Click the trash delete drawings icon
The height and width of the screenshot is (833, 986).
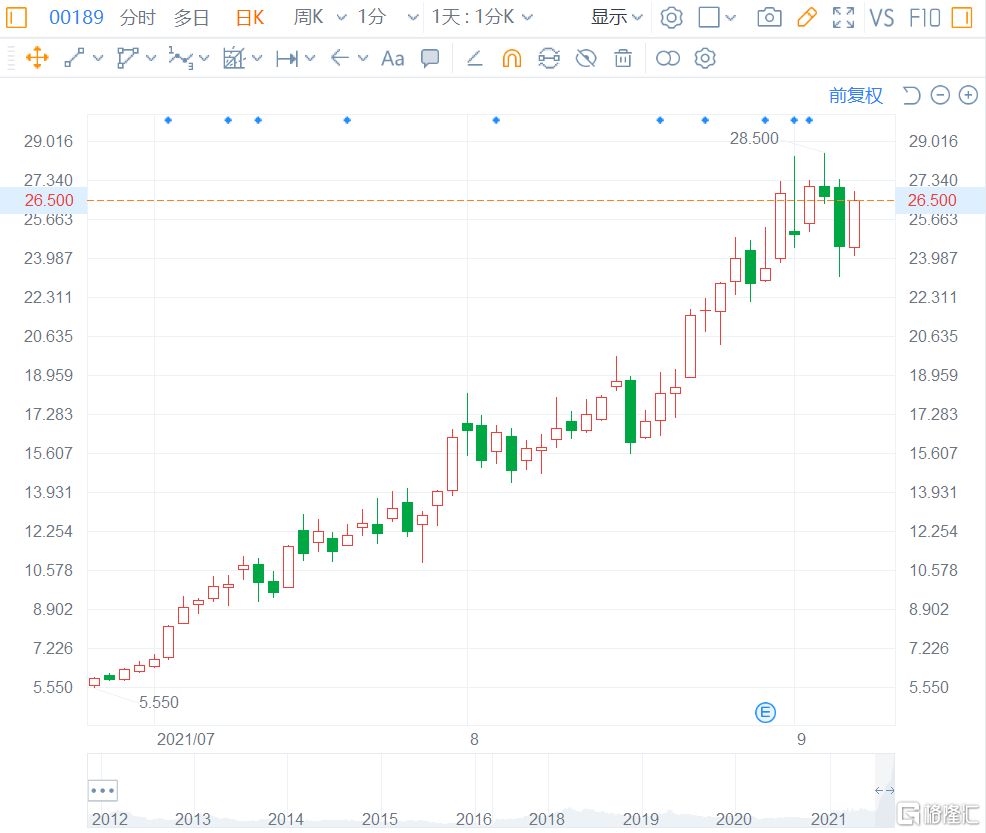point(623,58)
